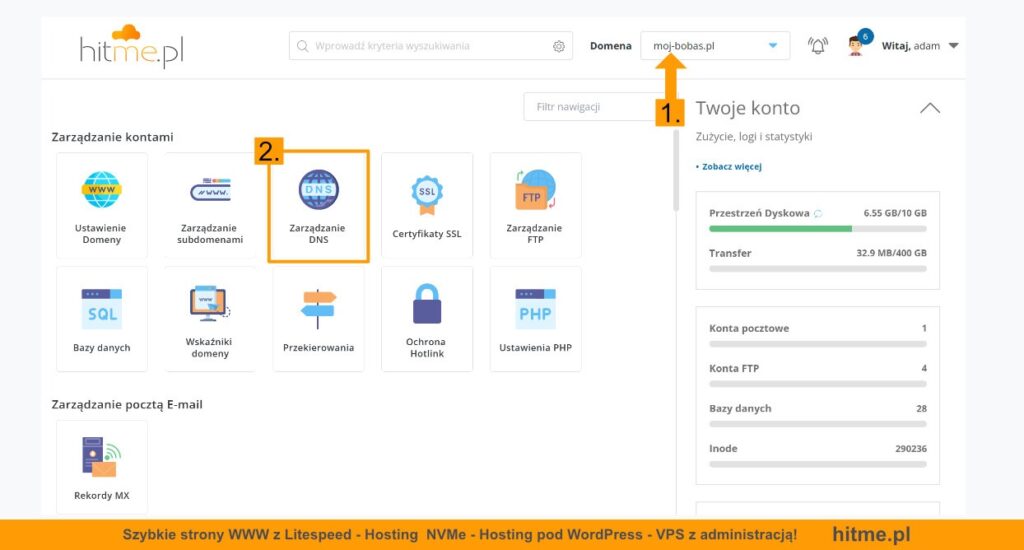1024x550 pixels.
Task: Open Zarządzanie subdomenami tile
Action: (210, 205)
